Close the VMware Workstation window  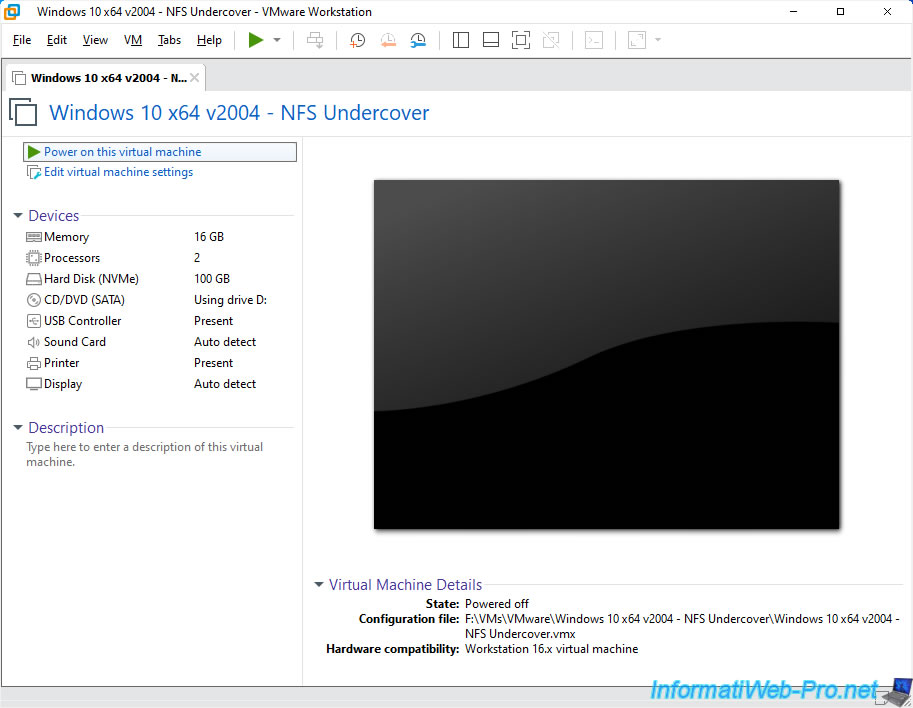pos(887,12)
